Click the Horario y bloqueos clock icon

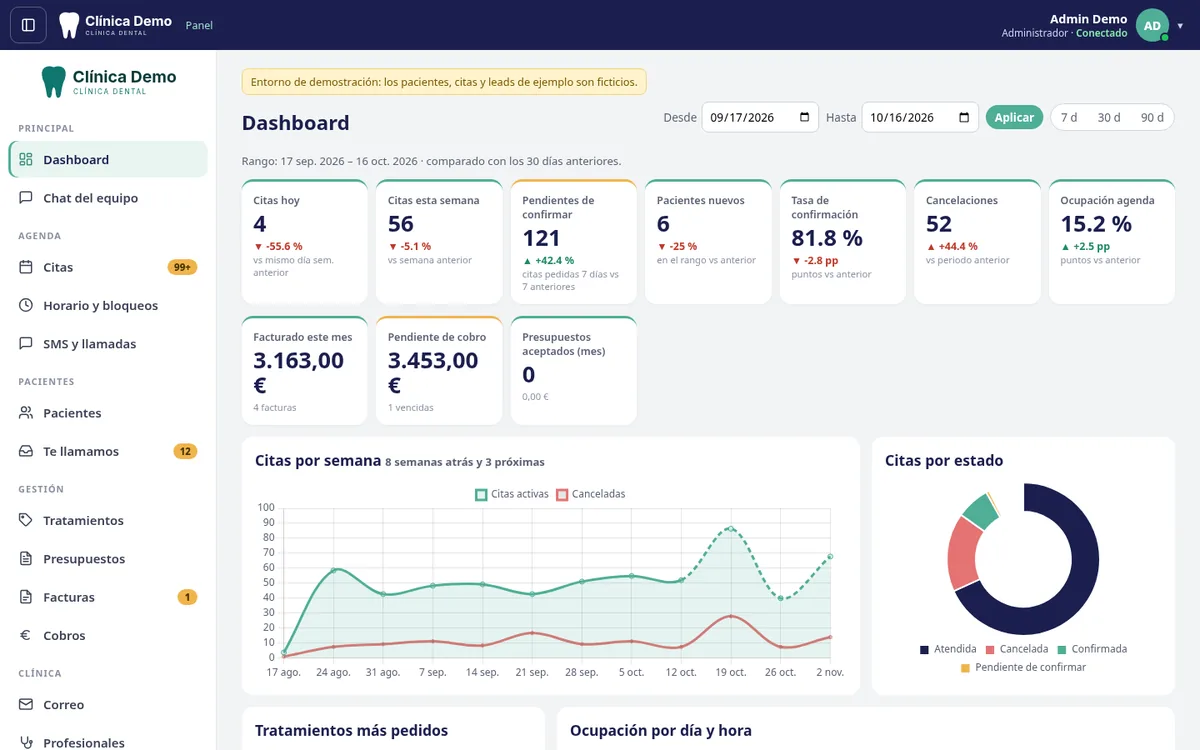point(26,305)
